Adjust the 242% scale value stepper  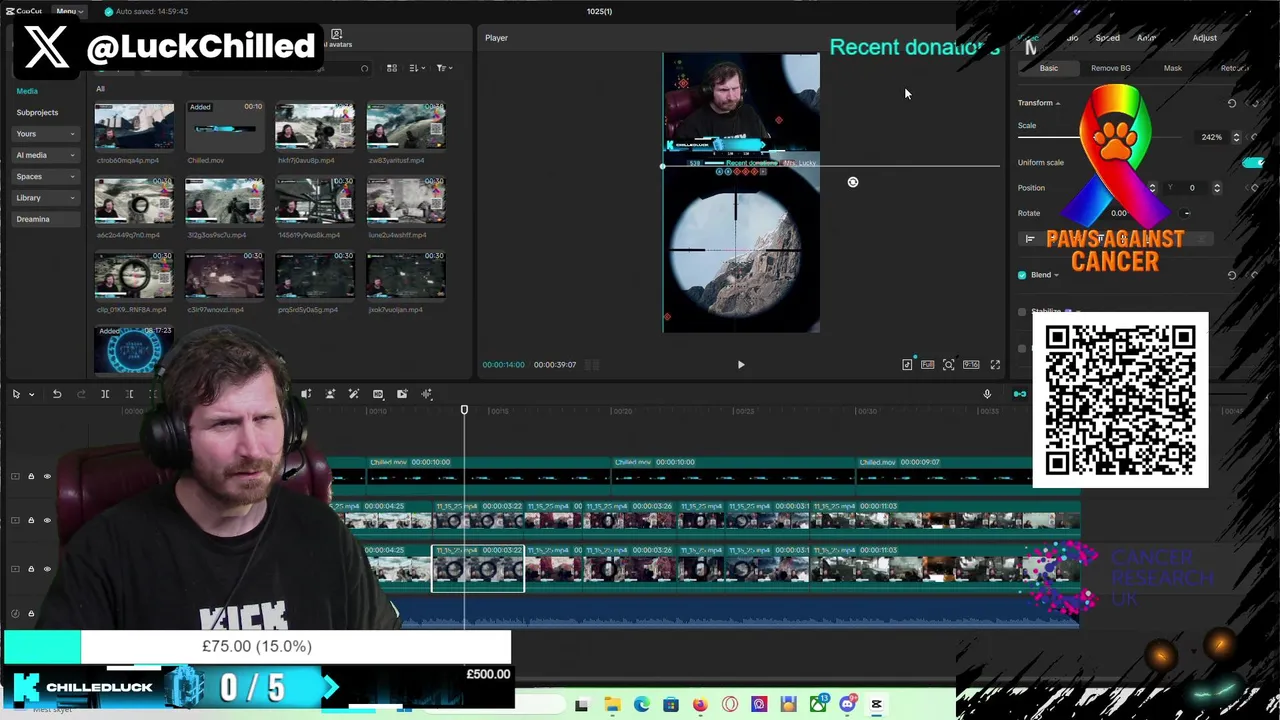[x=1236, y=137]
